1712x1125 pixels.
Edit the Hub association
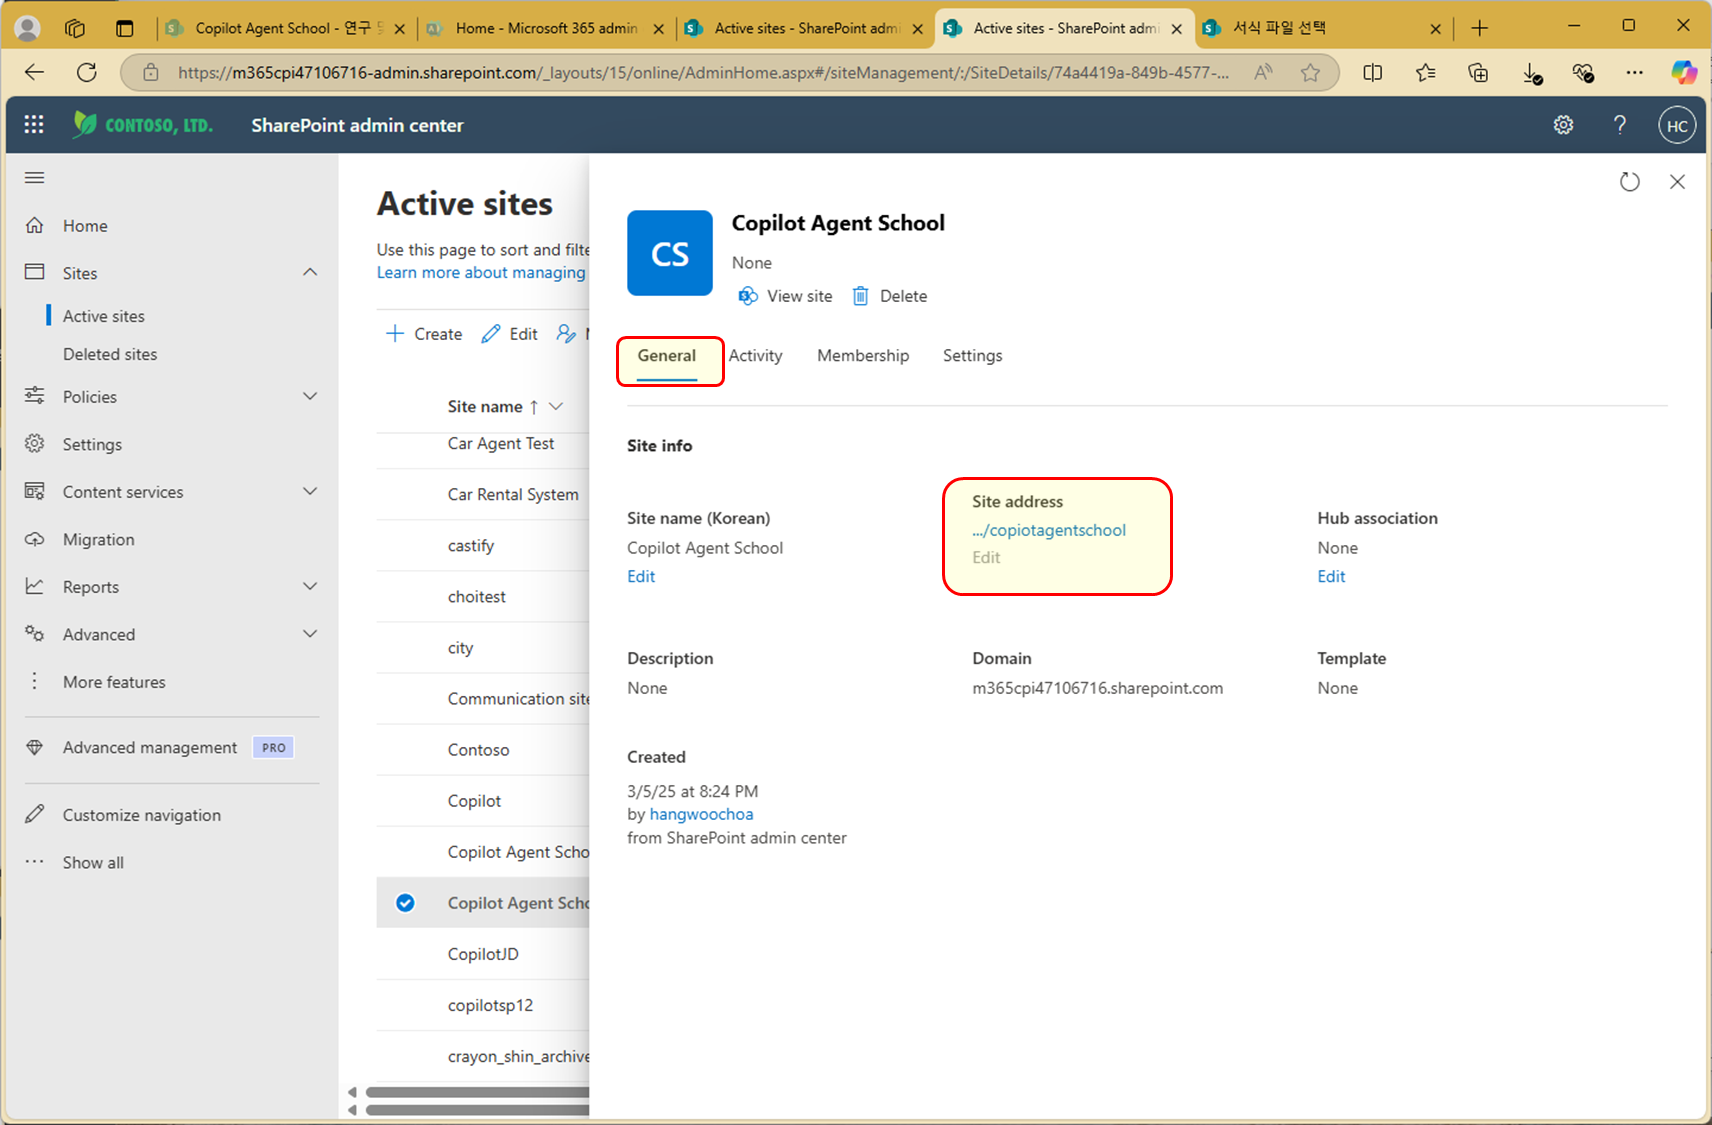[x=1331, y=576]
